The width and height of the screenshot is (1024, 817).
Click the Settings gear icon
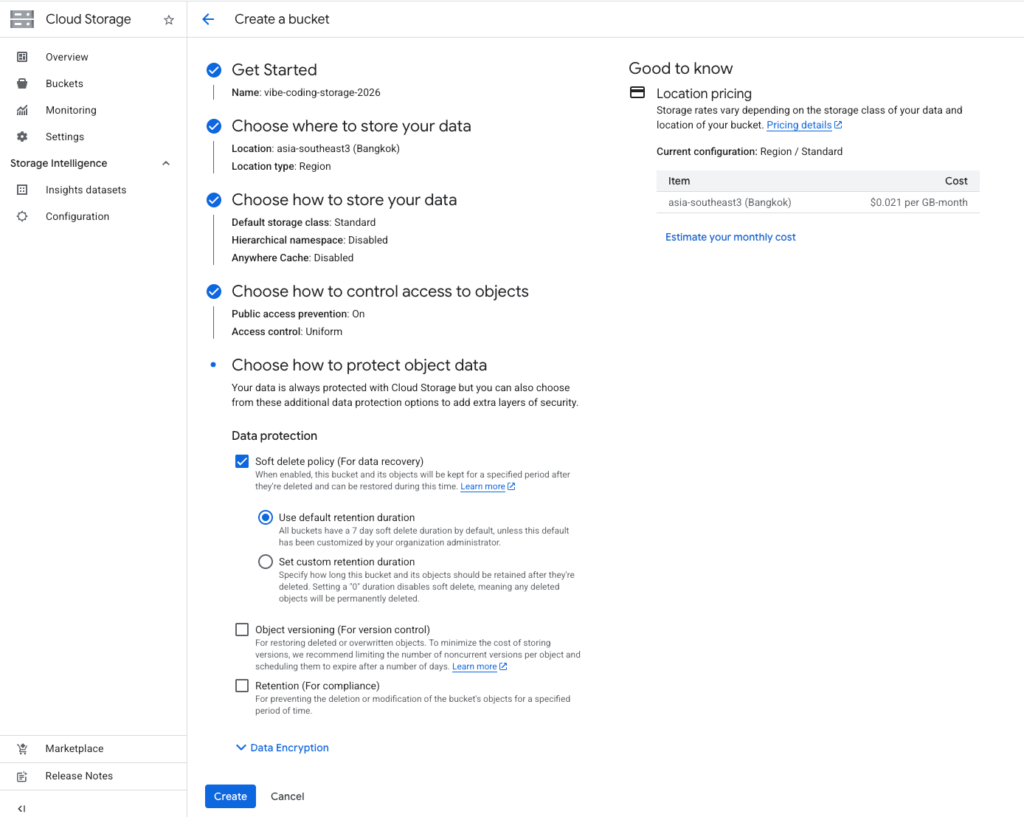point(22,137)
